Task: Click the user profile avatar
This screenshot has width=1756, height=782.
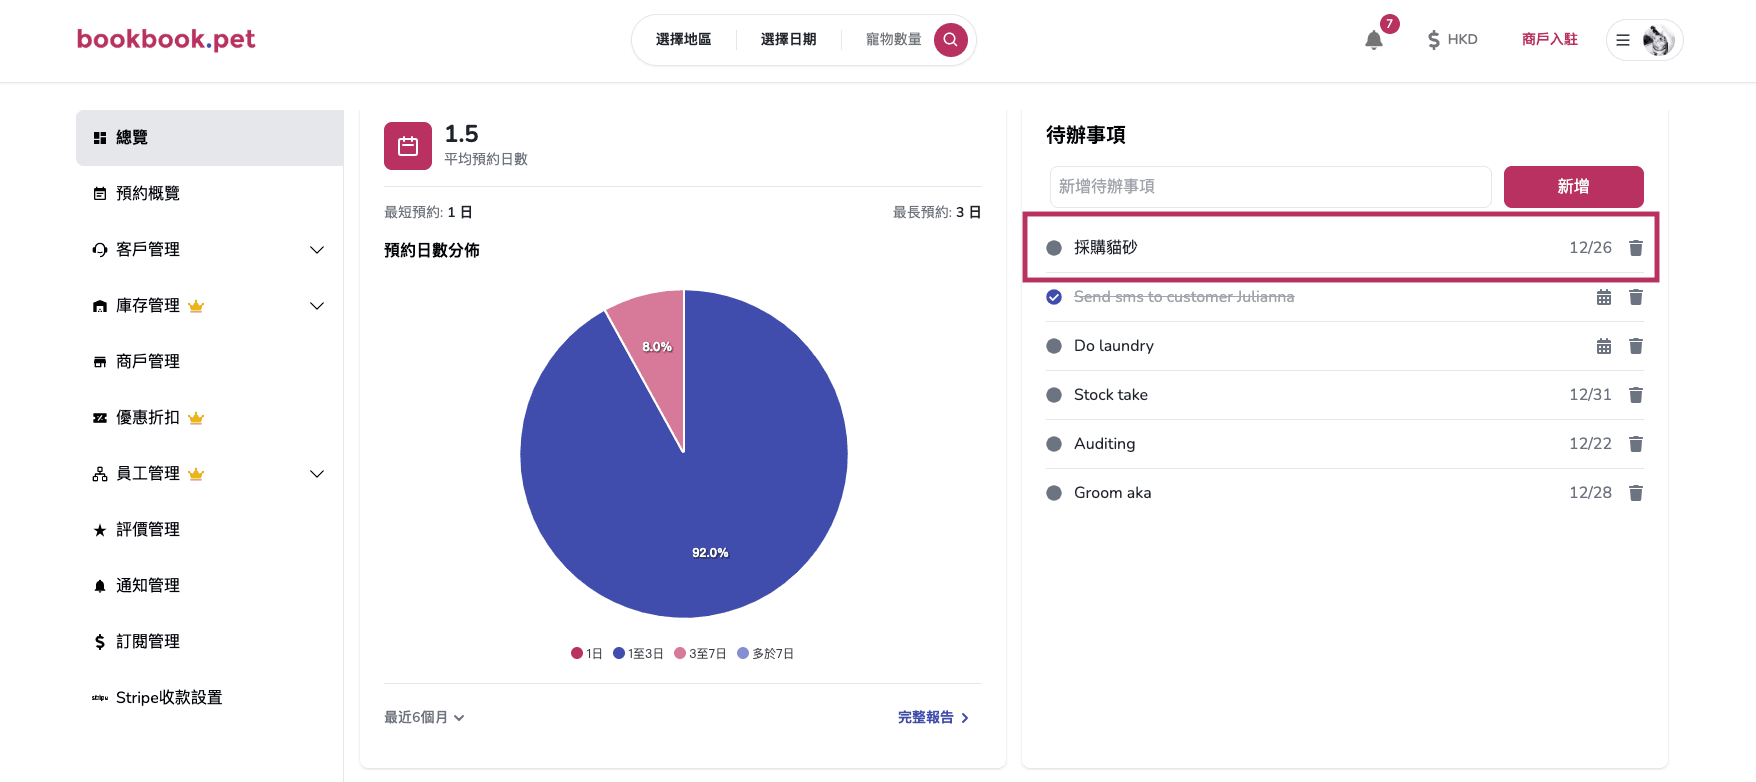Action: pyautogui.click(x=1657, y=40)
